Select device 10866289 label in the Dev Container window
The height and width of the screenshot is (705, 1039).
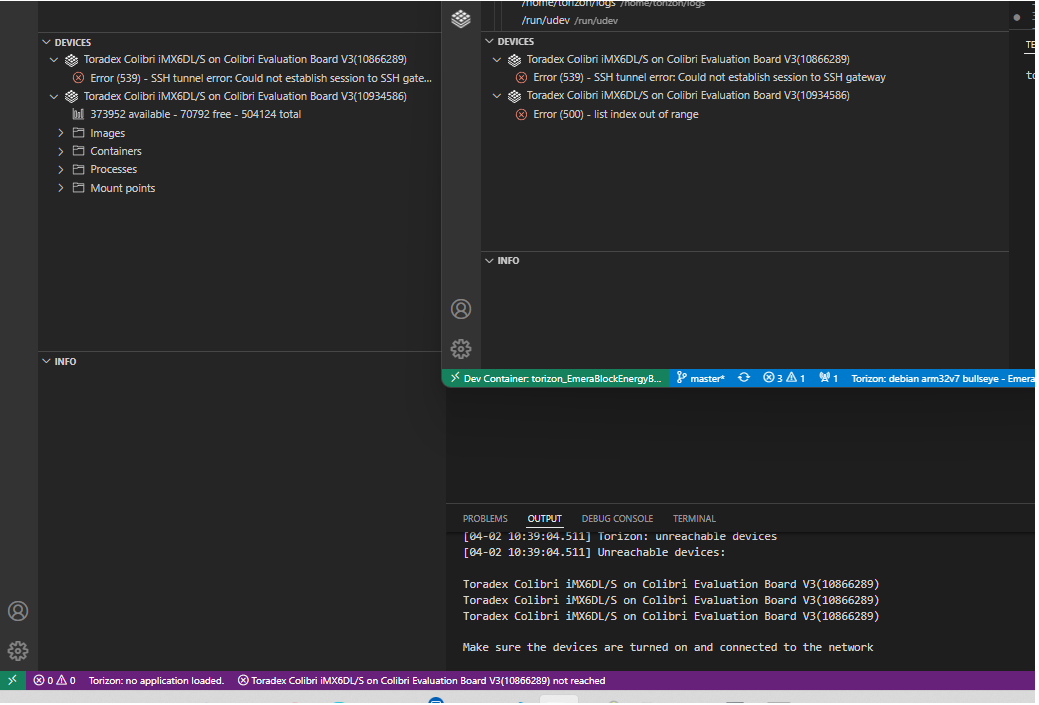pos(688,60)
